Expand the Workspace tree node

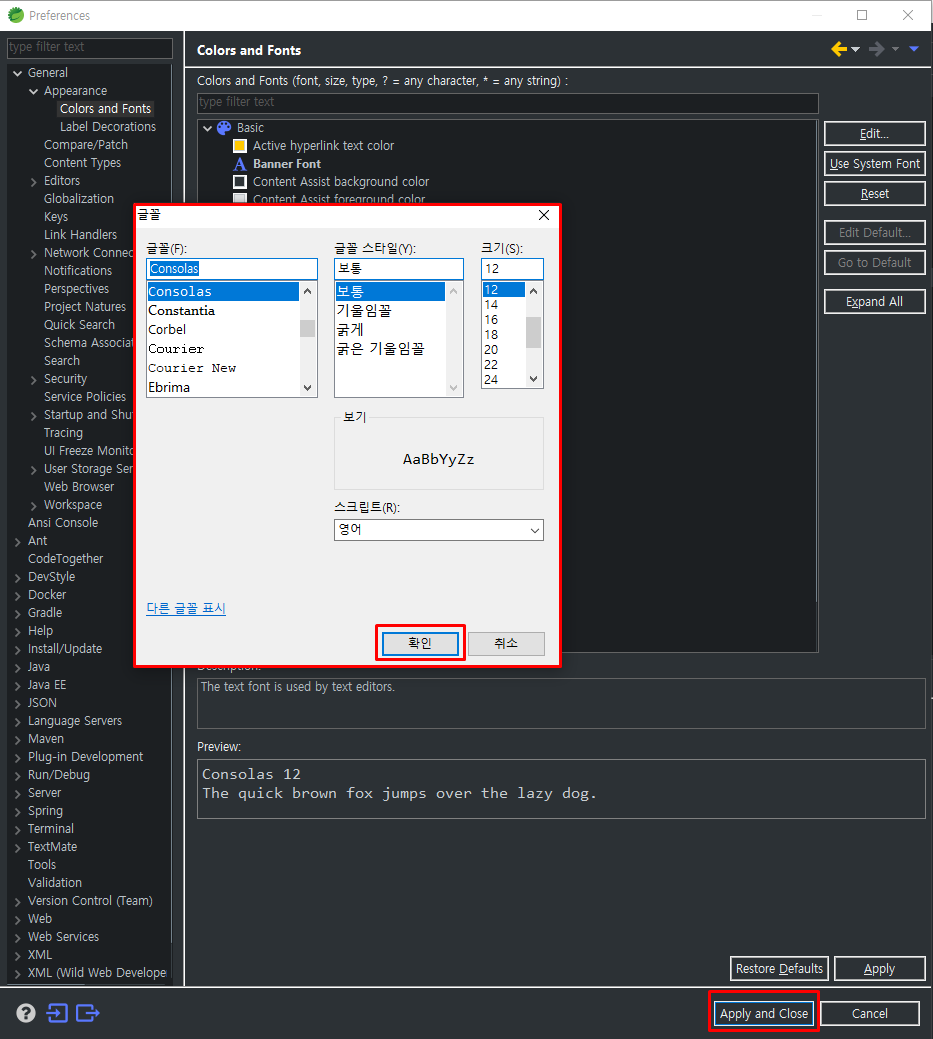[34, 506]
